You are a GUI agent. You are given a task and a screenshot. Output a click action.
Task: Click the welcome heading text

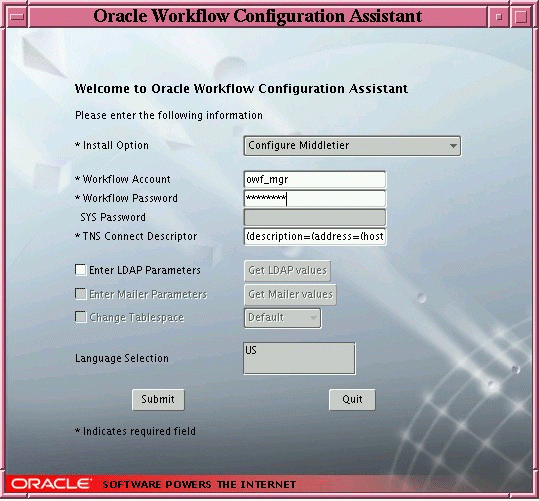pyautogui.click(x=241, y=89)
